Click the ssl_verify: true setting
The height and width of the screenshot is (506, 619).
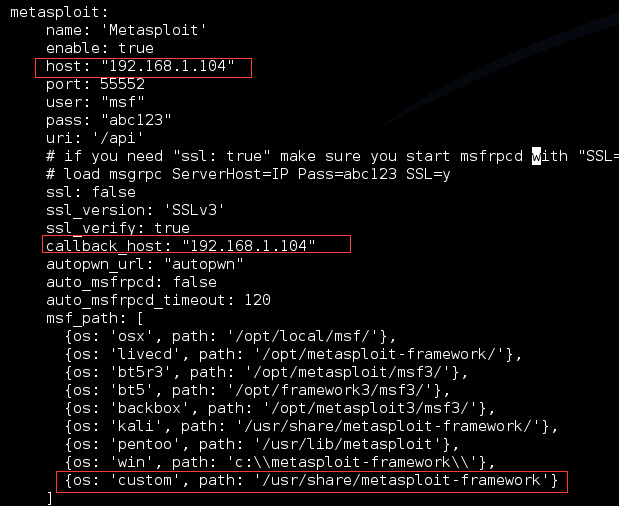coord(118,228)
